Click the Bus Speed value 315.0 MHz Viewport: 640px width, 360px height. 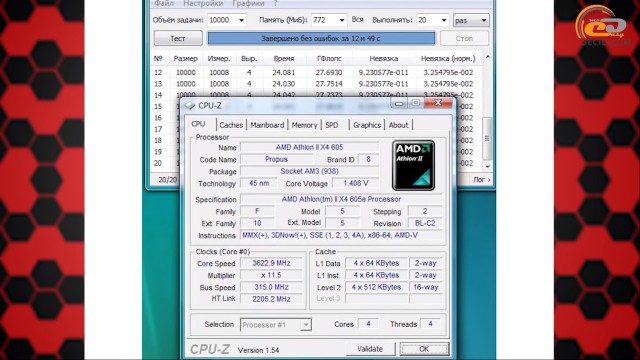click(271, 287)
